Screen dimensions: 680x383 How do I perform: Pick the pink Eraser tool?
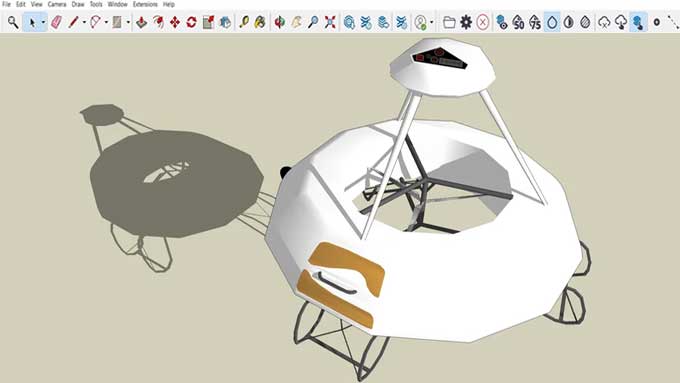point(56,22)
